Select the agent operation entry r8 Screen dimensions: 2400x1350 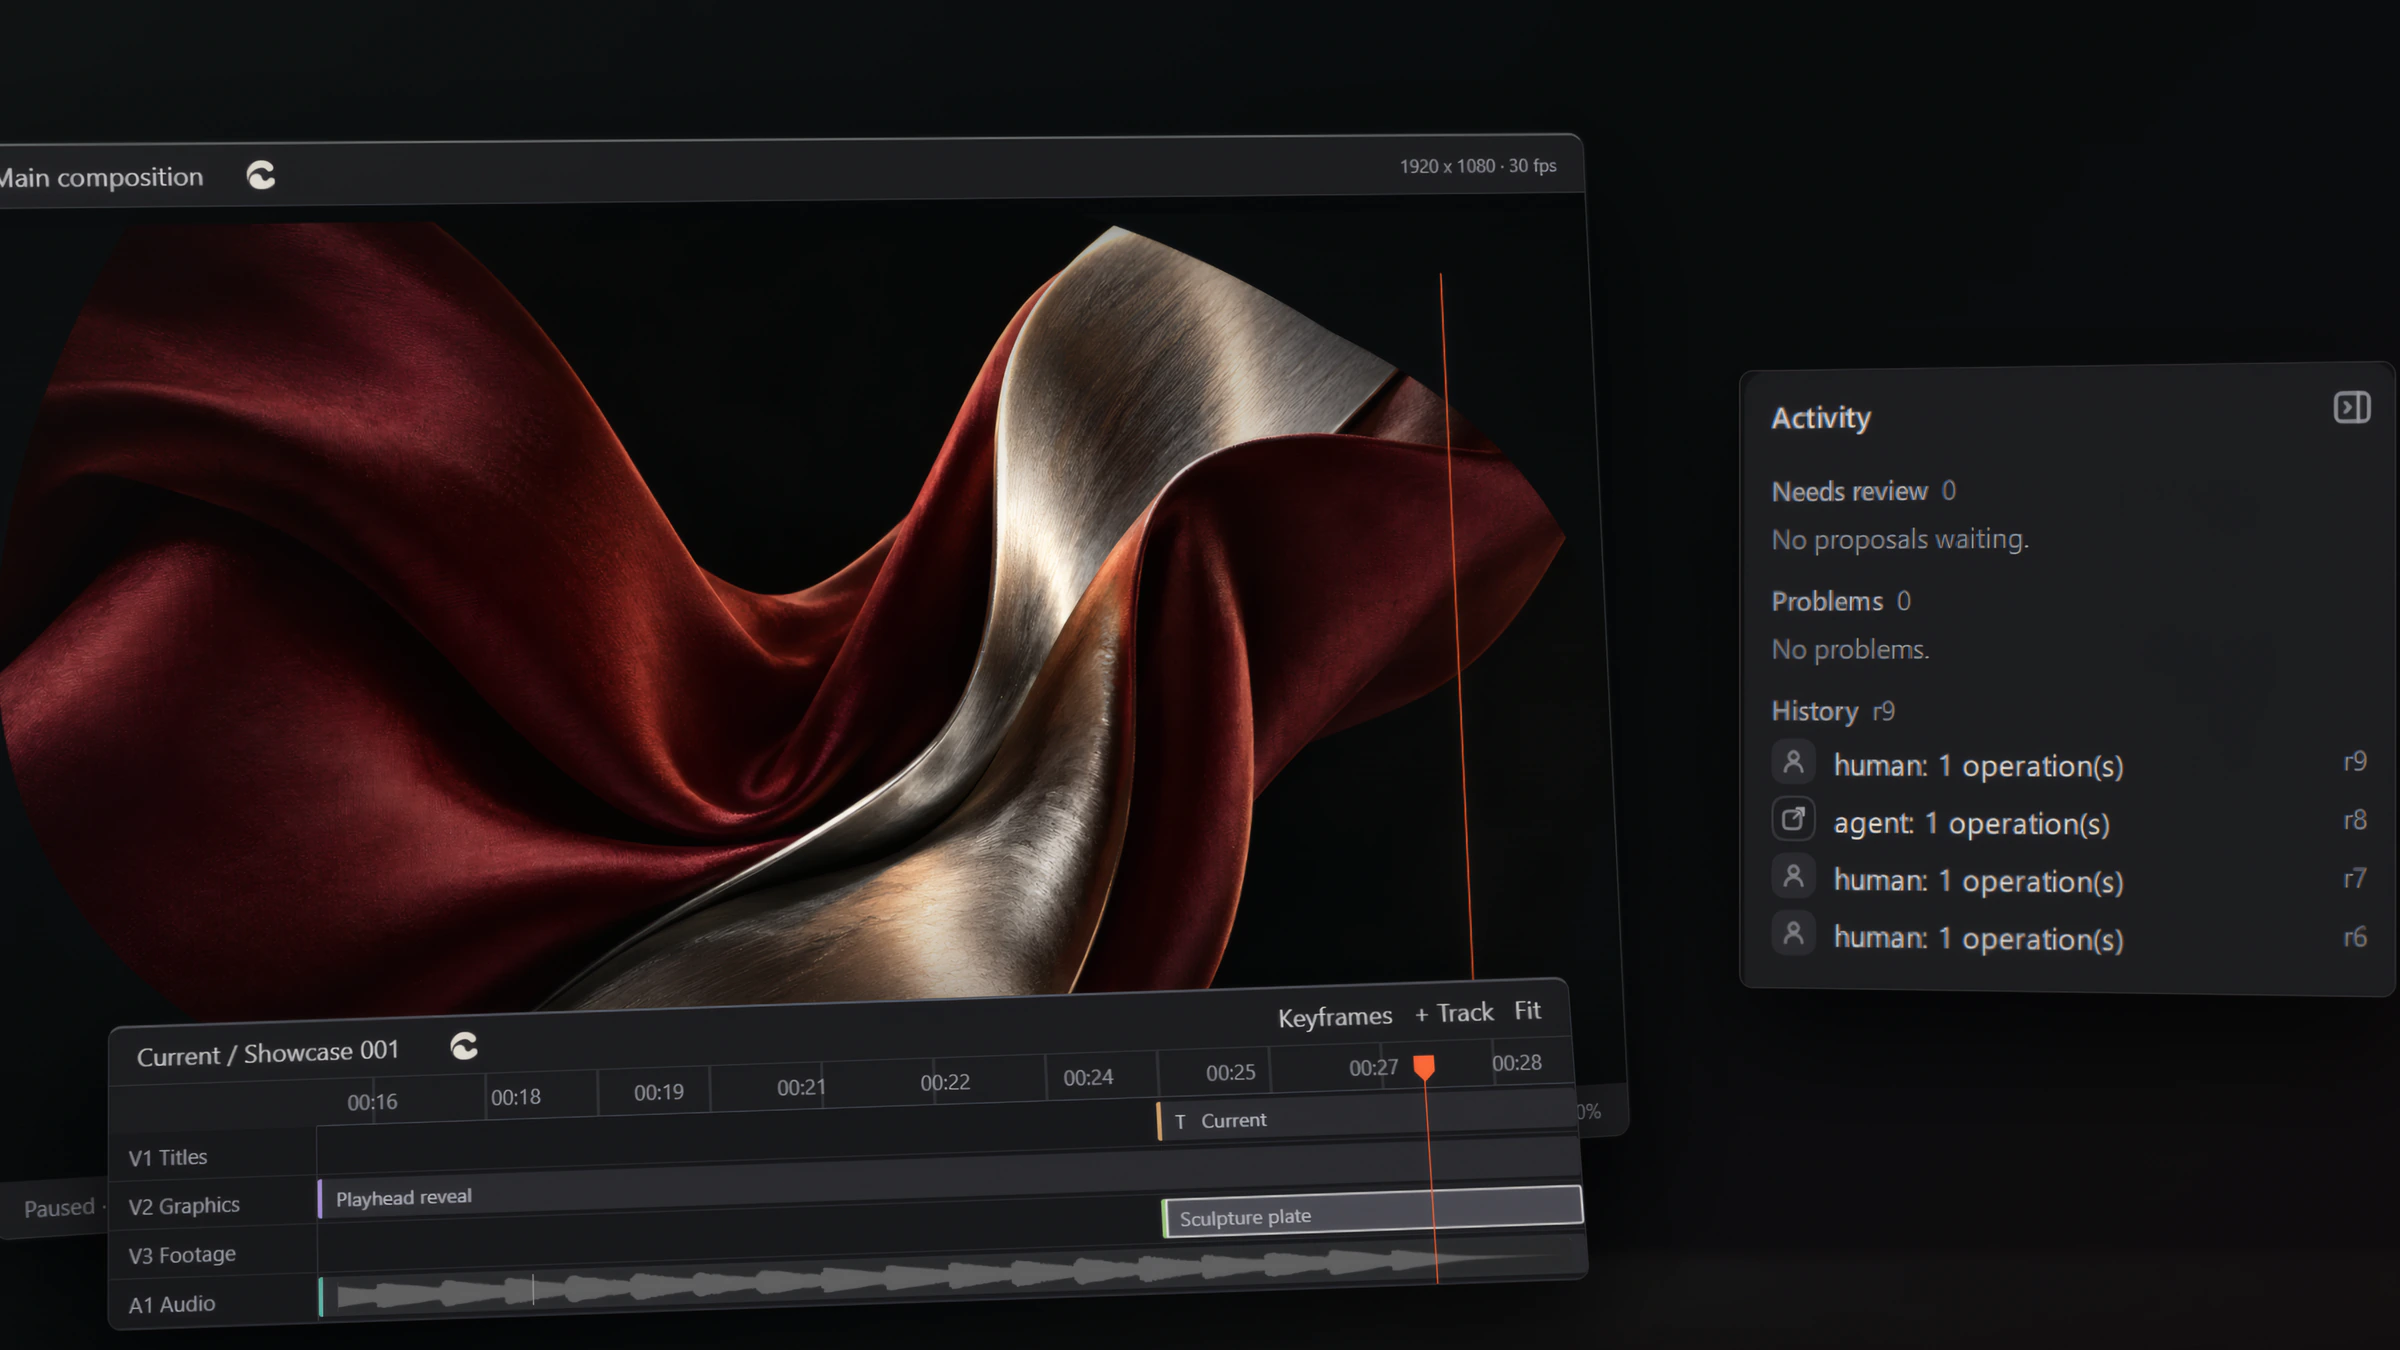point(2069,822)
